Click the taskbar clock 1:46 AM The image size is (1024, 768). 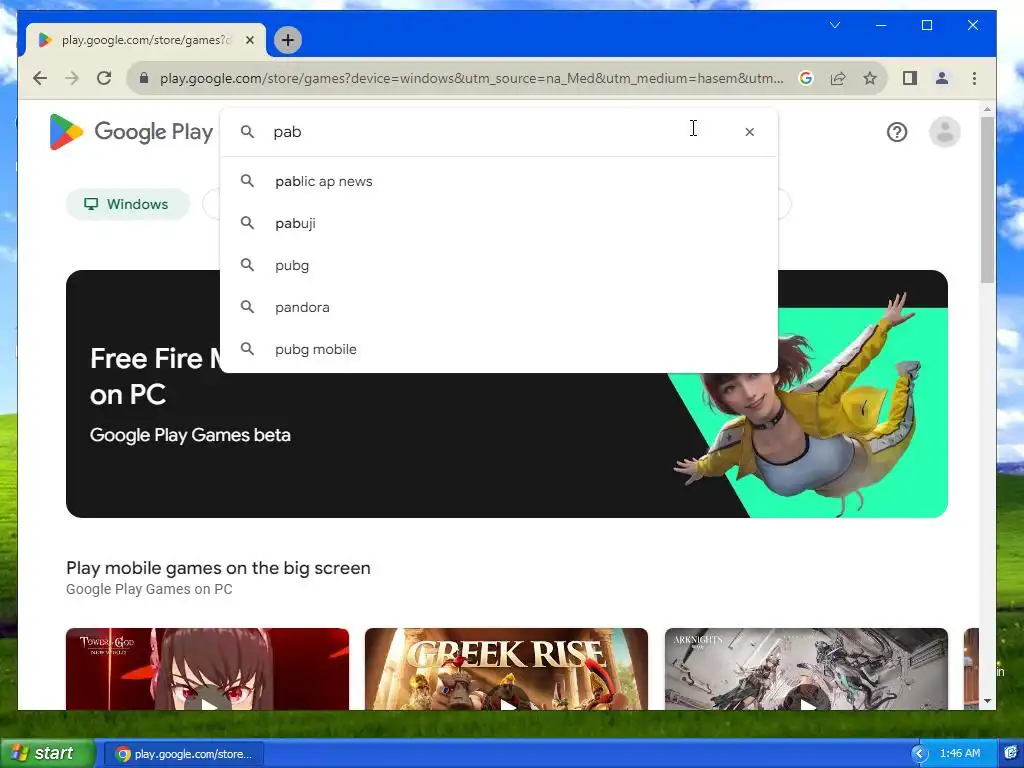click(959, 754)
